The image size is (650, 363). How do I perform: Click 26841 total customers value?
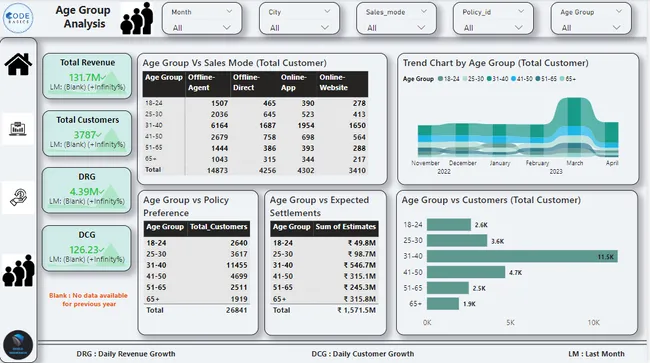click(x=236, y=310)
